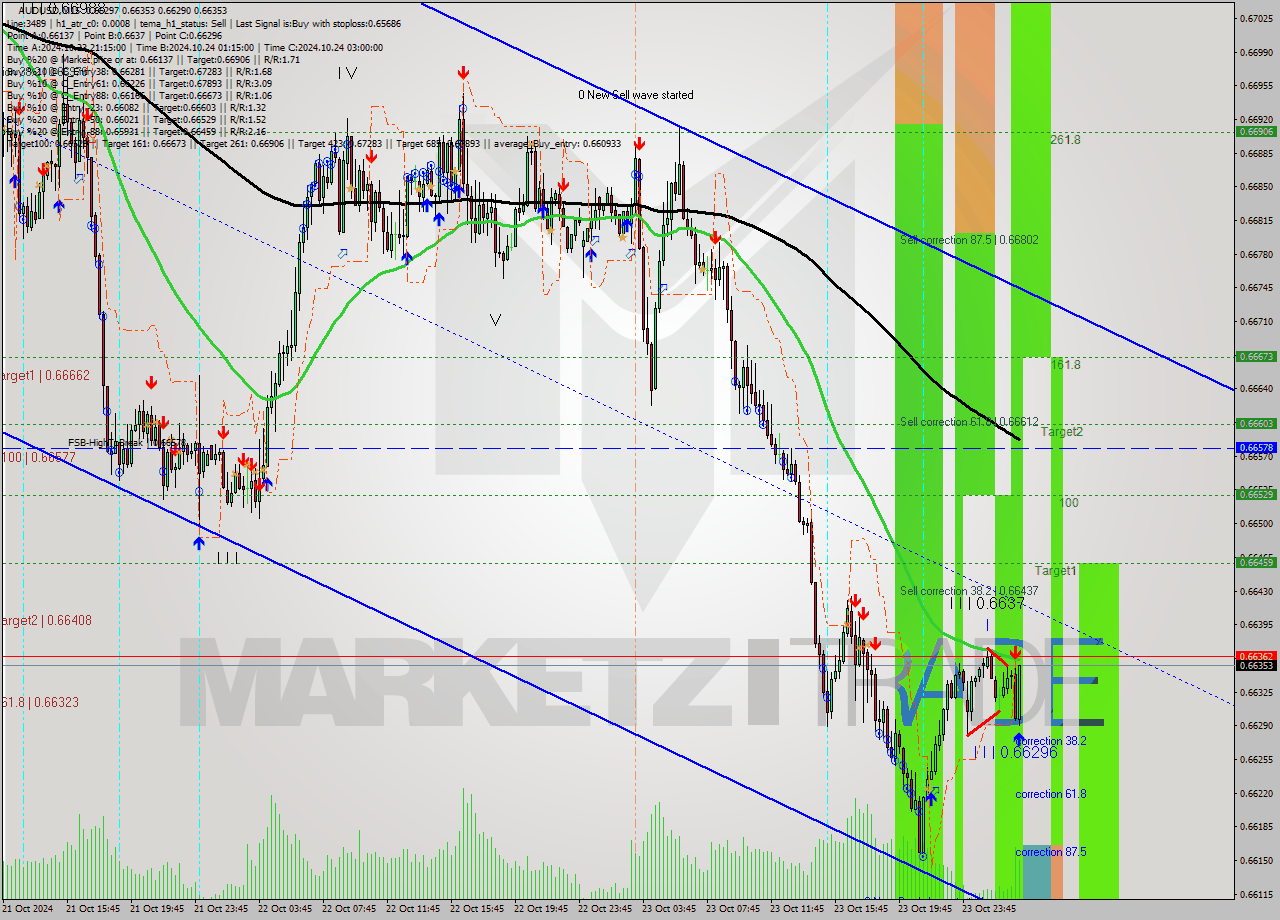The image size is (1280, 920).
Task: Select the single 'V' wave label
Action: tap(495, 319)
